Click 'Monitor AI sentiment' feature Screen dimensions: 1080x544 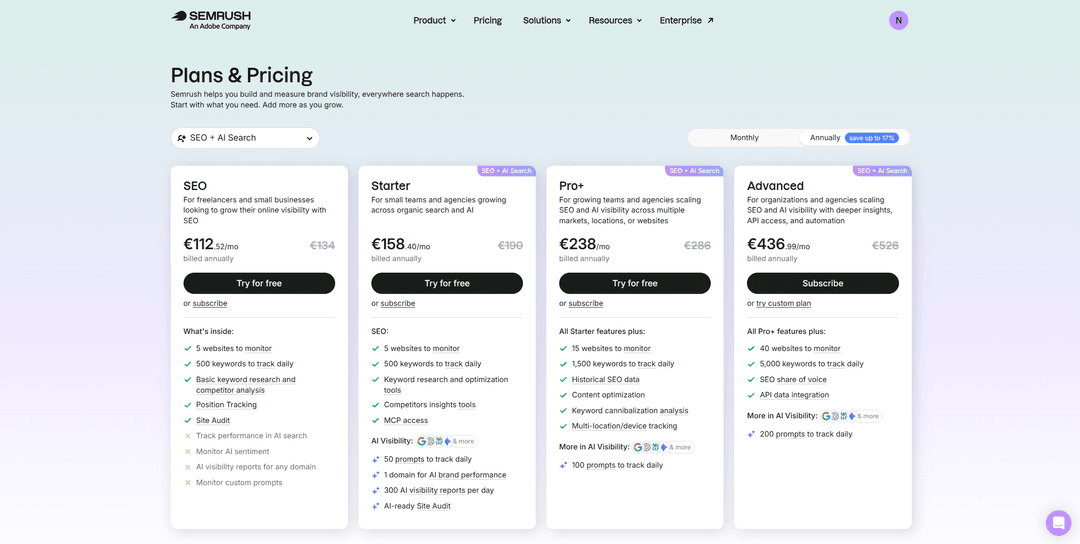[235, 452]
